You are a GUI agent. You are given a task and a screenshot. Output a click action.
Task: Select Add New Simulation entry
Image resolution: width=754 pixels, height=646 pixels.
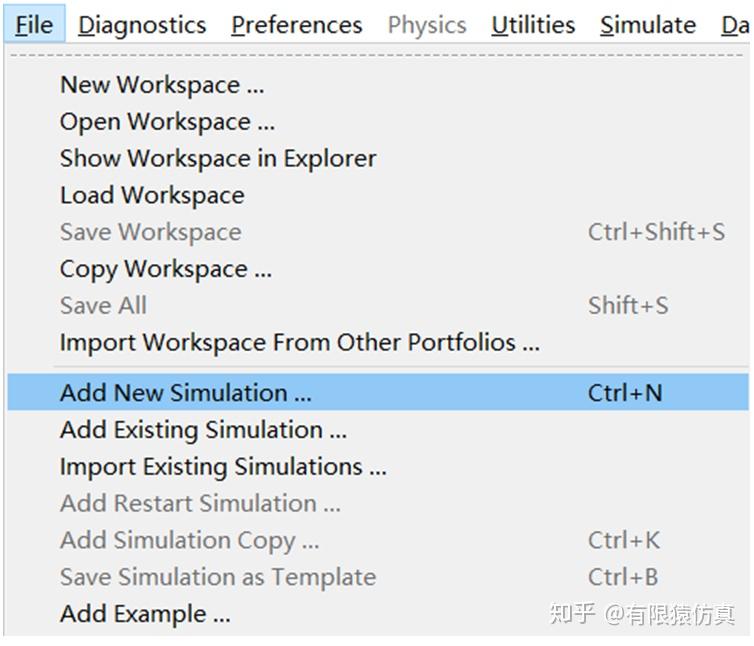[x=186, y=393]
